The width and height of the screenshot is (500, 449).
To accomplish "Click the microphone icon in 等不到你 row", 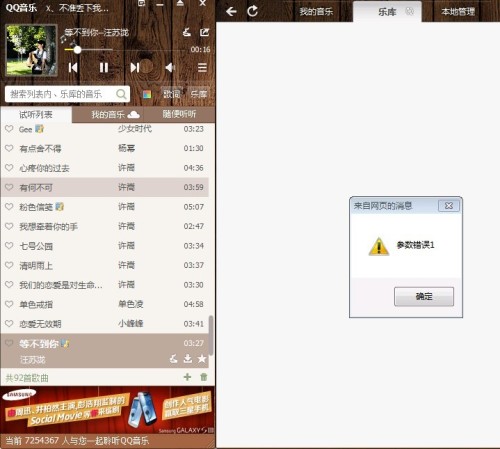I will [x=173, y=359].
